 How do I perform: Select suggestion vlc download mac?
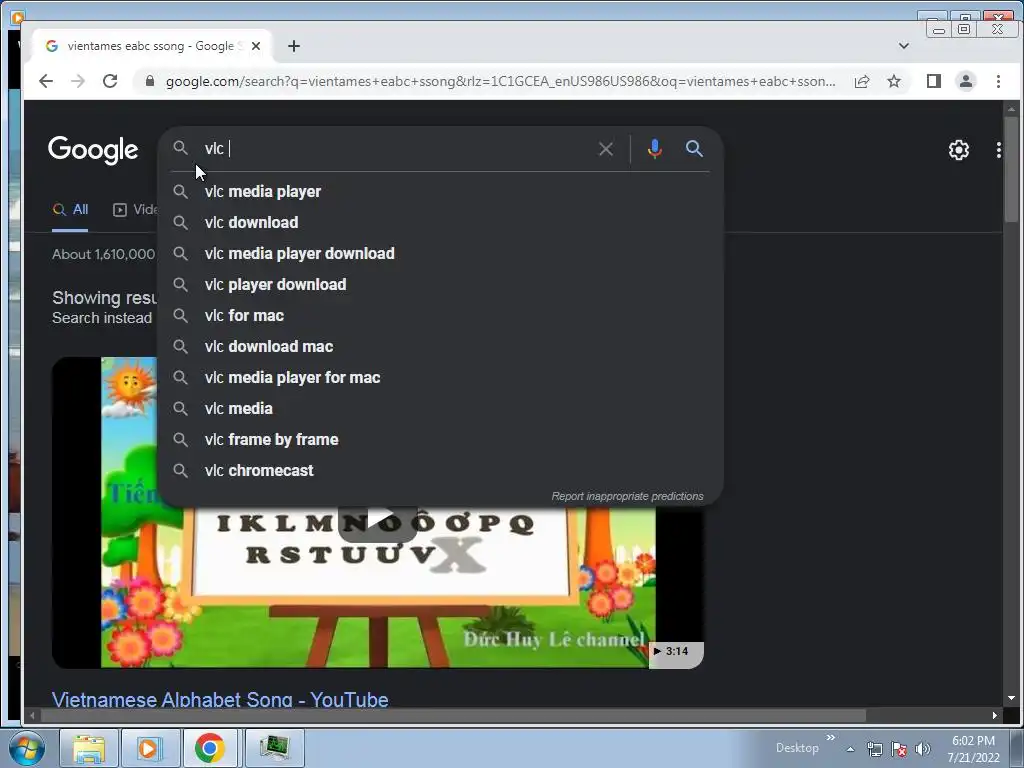(x=441, y=347)
